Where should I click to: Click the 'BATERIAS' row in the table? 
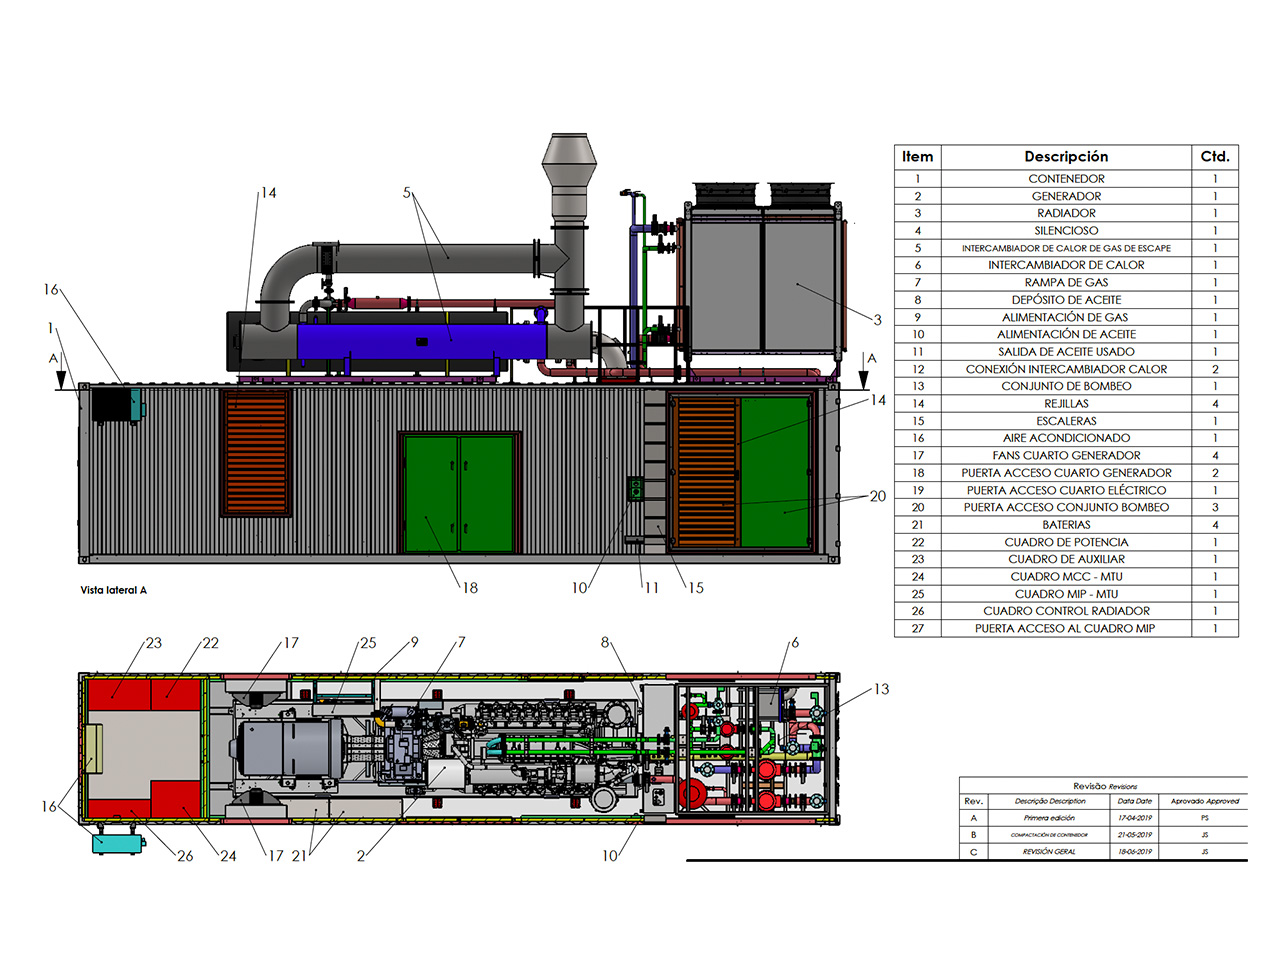pos(1066,525)
